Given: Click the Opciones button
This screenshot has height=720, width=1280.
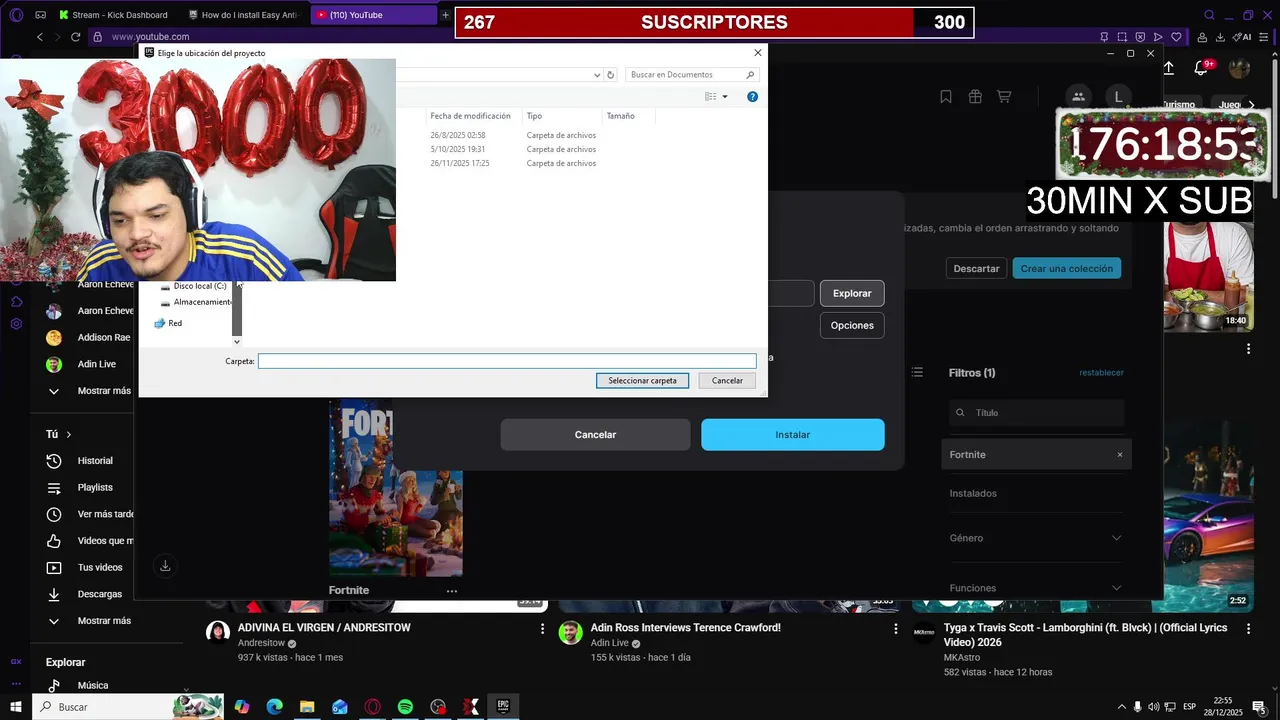Looking at the screenshot, I should click(852, 325).
